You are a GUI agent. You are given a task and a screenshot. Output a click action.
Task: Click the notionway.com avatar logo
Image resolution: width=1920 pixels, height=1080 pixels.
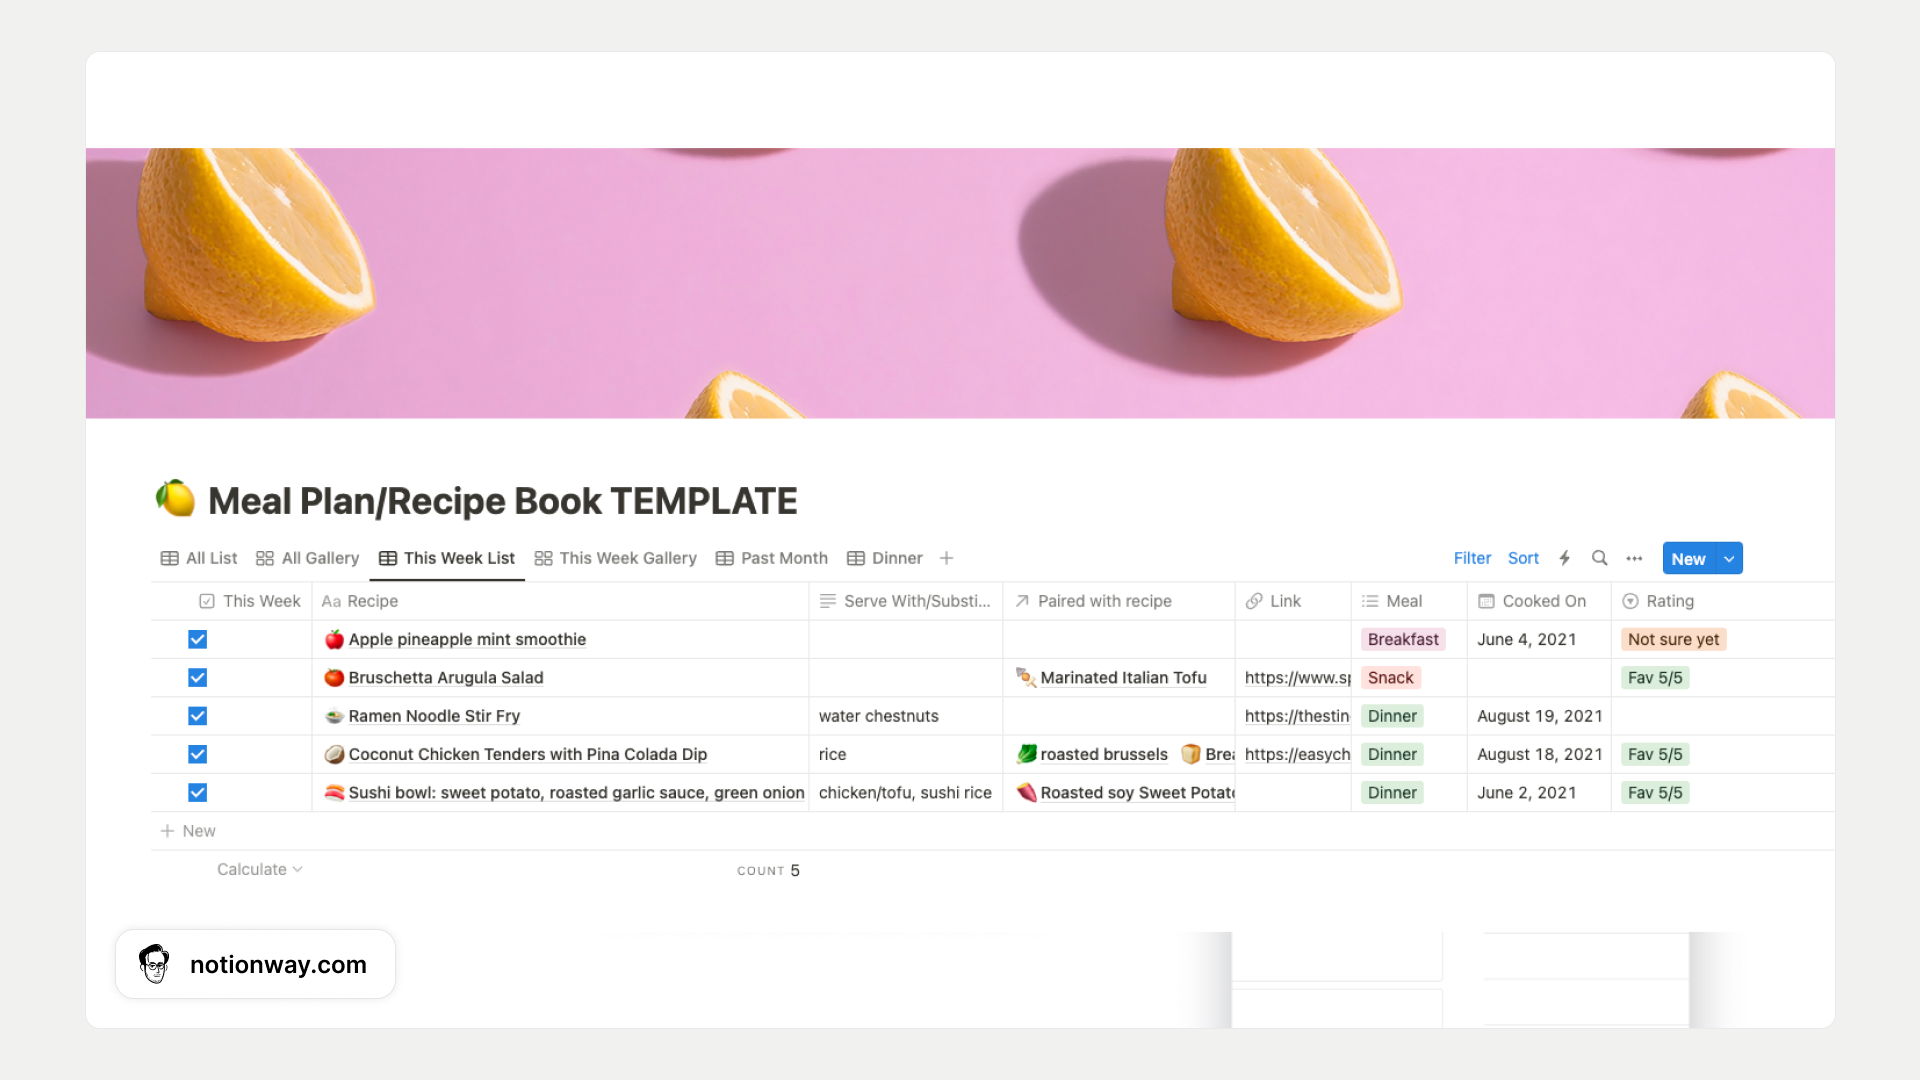click(x=154, y=964)
